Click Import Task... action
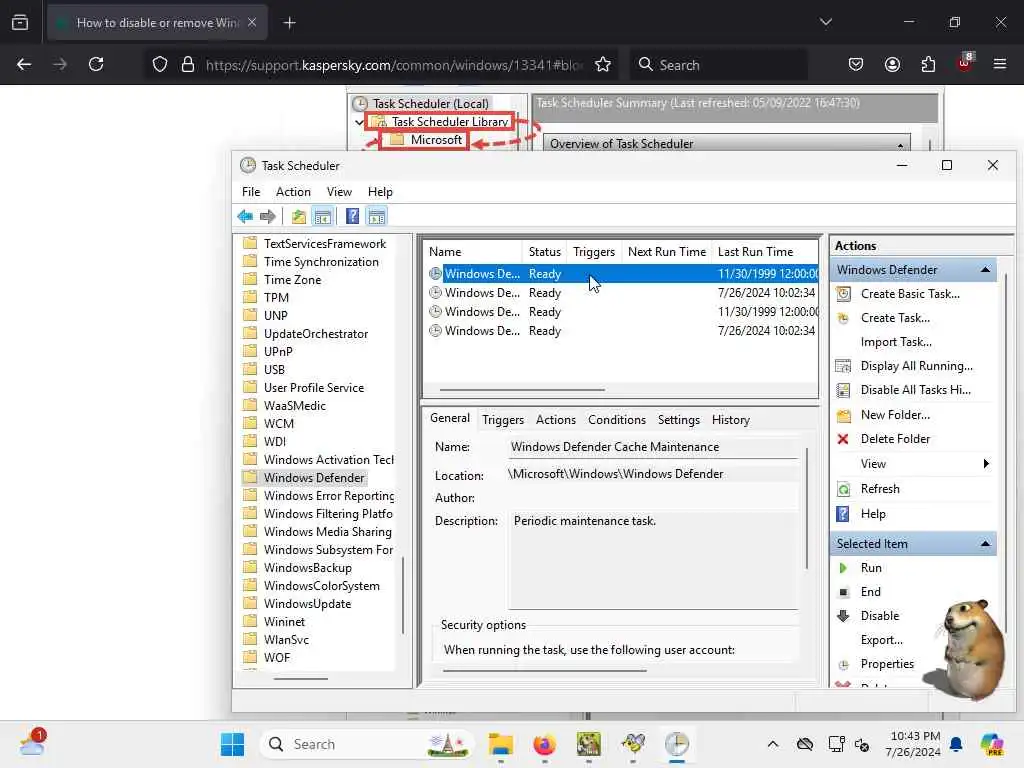Viewport: 1024px width, 768px height. (896, 342)
